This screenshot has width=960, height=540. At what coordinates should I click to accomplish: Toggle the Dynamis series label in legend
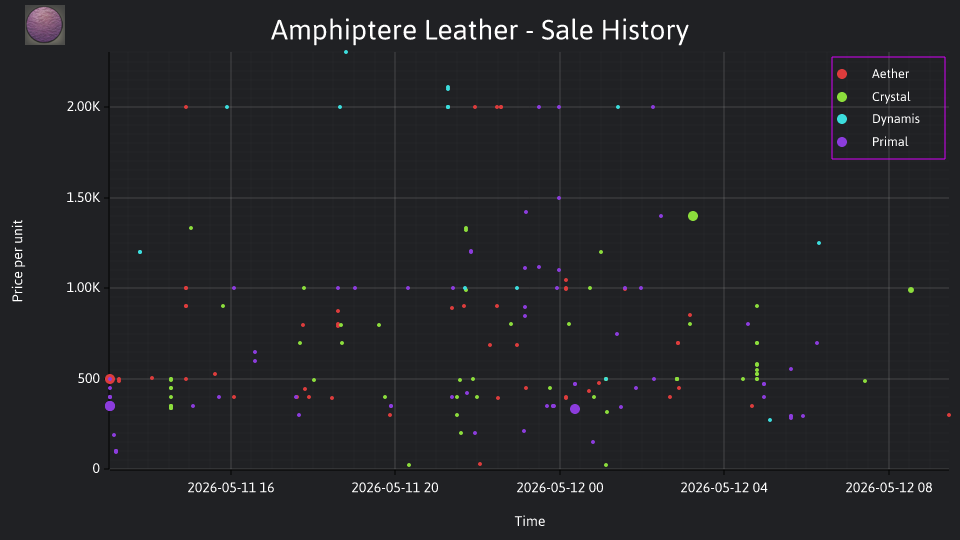tap(896, 119)
